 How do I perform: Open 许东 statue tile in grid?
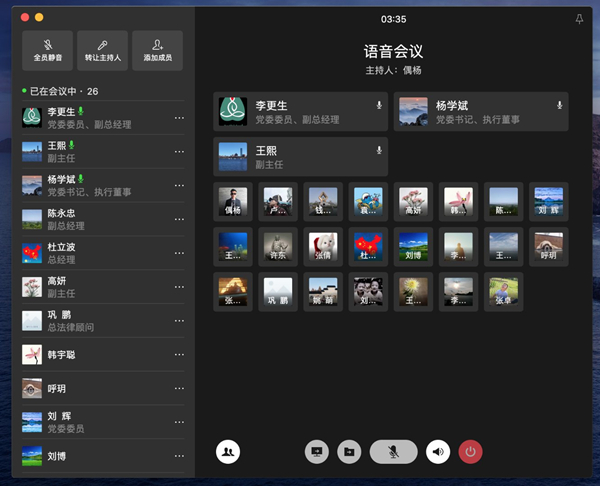click(278, 247)
